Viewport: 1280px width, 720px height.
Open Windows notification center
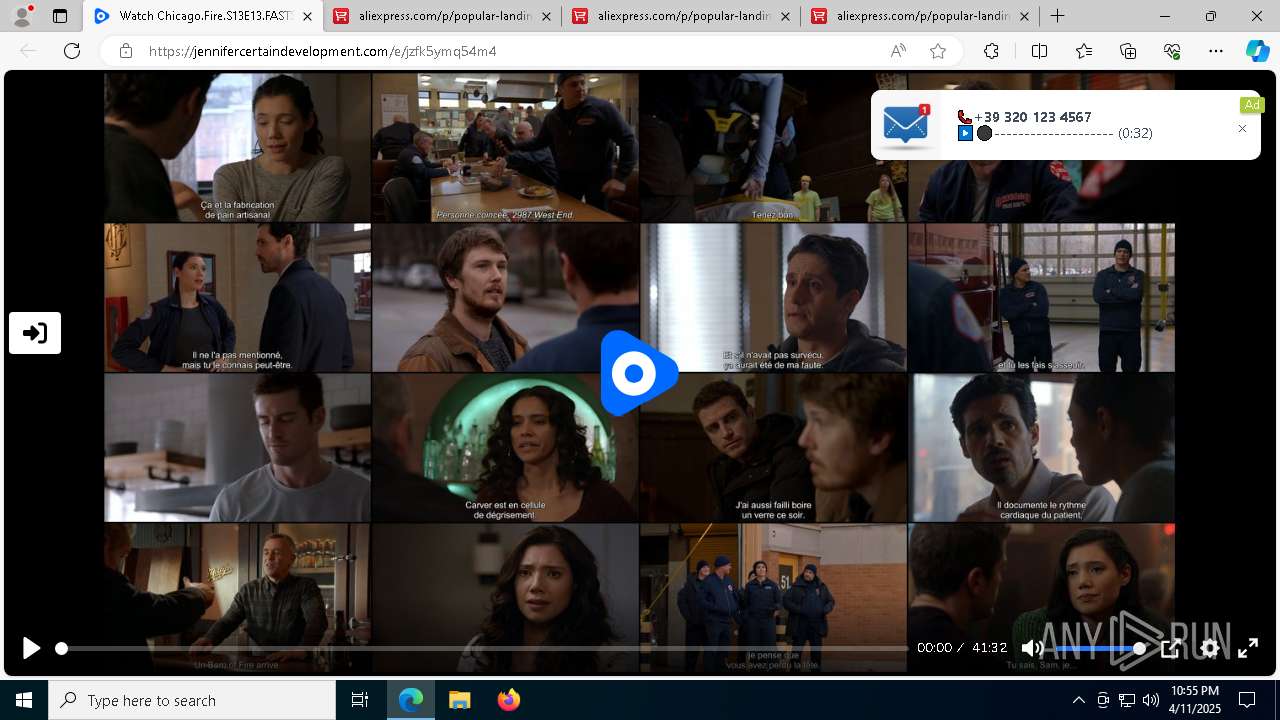pyautogui.click(x=1247, y=700)
